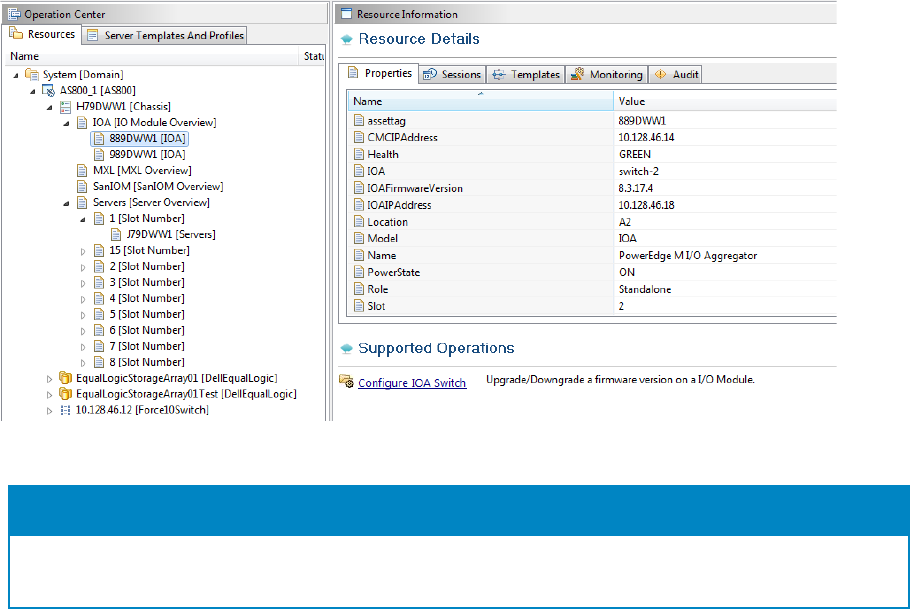Click the Force10Switch icon for 10.128.46.12
The width and height of the screenshot is (910, 609).
(66, 410)
